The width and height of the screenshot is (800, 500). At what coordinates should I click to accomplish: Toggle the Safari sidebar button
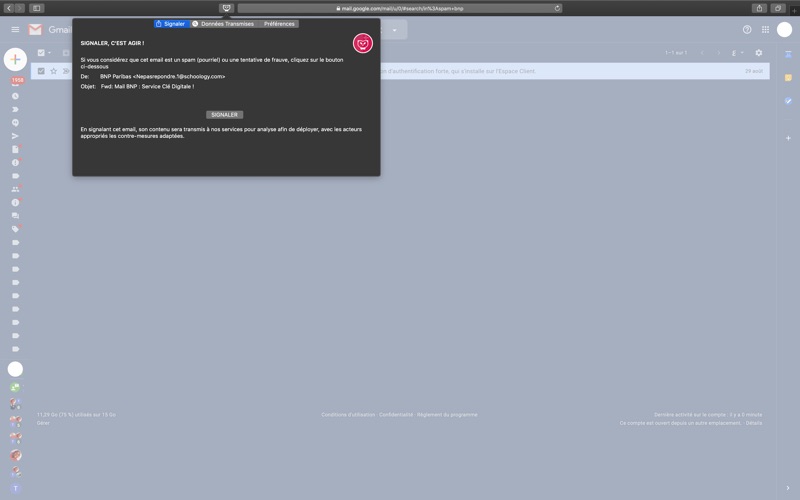pyautogui.click(x=37, y=8)
